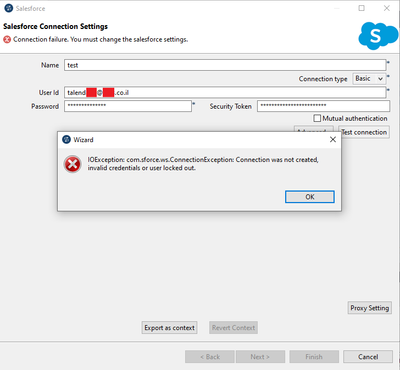Click OK in the Wizard error dialog
This screenshot has height=370, width=400.
310,197
